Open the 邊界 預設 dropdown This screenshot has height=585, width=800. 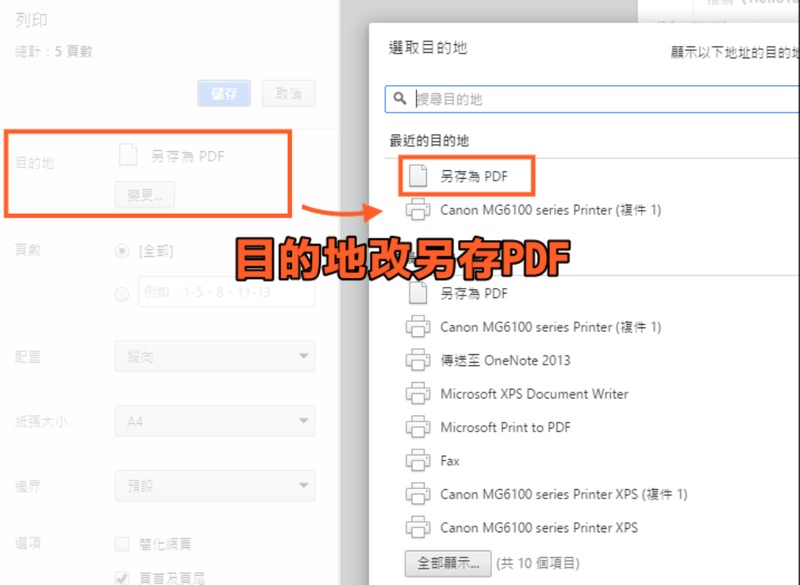215,486
